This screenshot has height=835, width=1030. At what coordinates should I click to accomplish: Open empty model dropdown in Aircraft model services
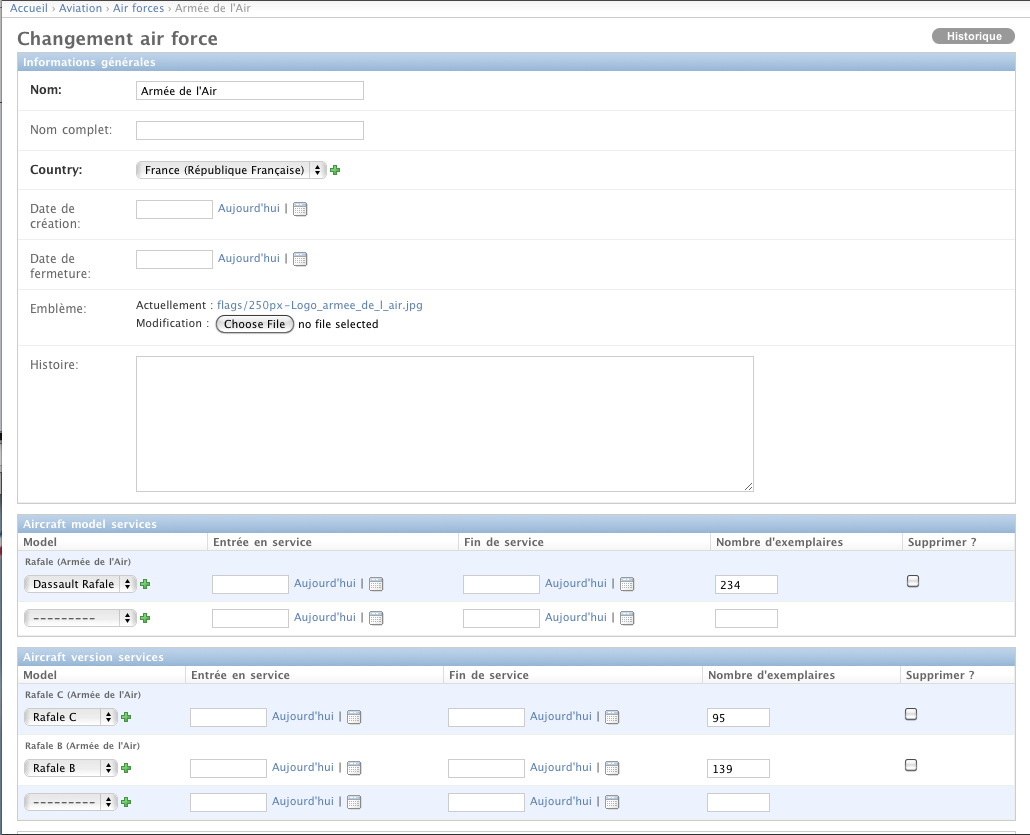[x=80, y=618]
